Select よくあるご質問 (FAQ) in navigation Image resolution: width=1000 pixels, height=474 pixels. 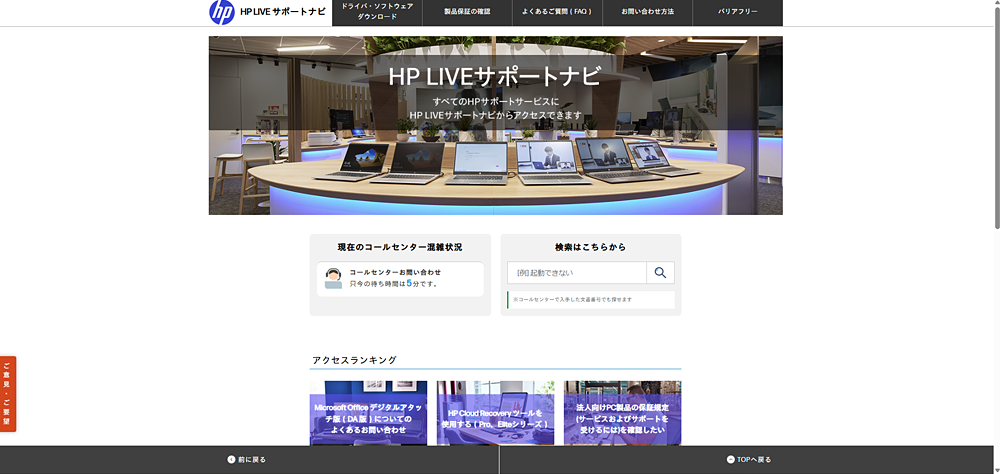[557, 12]
